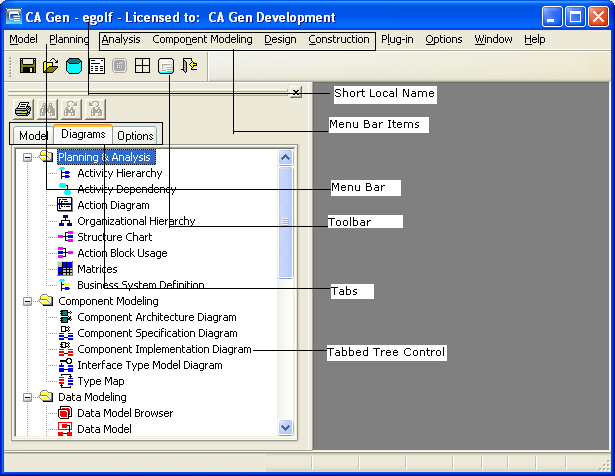
Task: Click the Component Specification Diagram icon
Action: (x=66, y=333)
